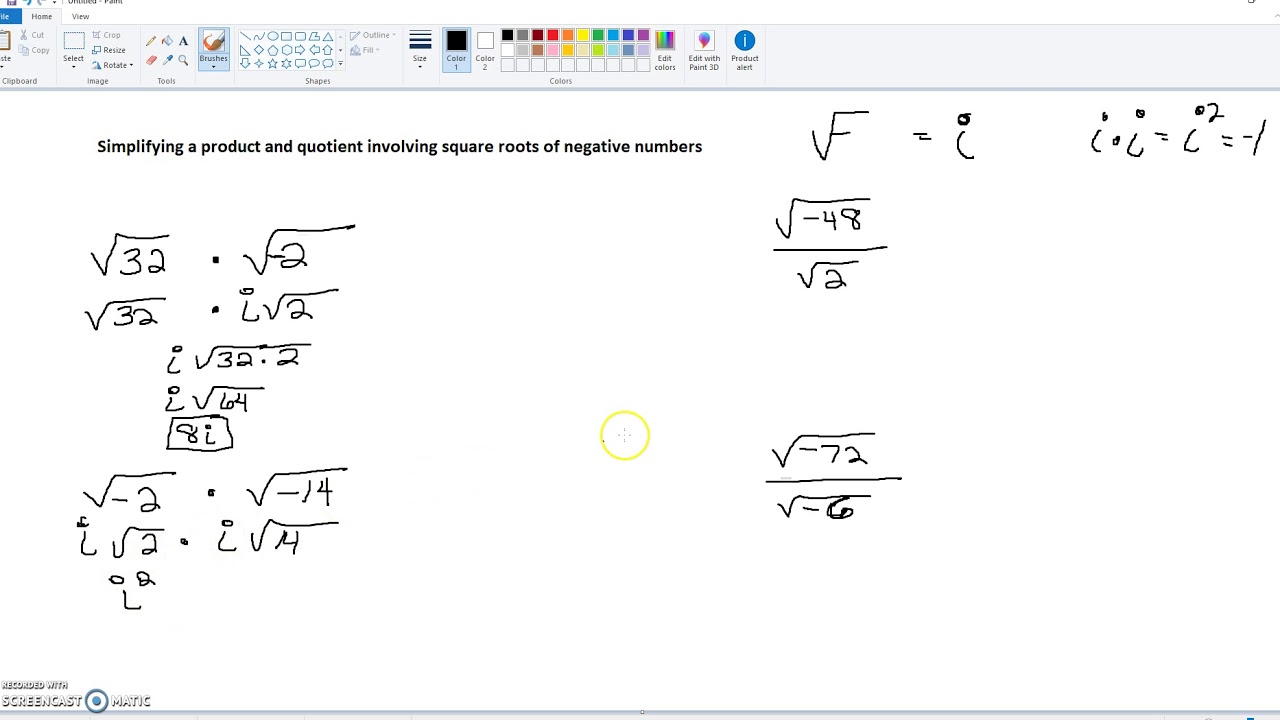Click the Resize button

(109, 50)
